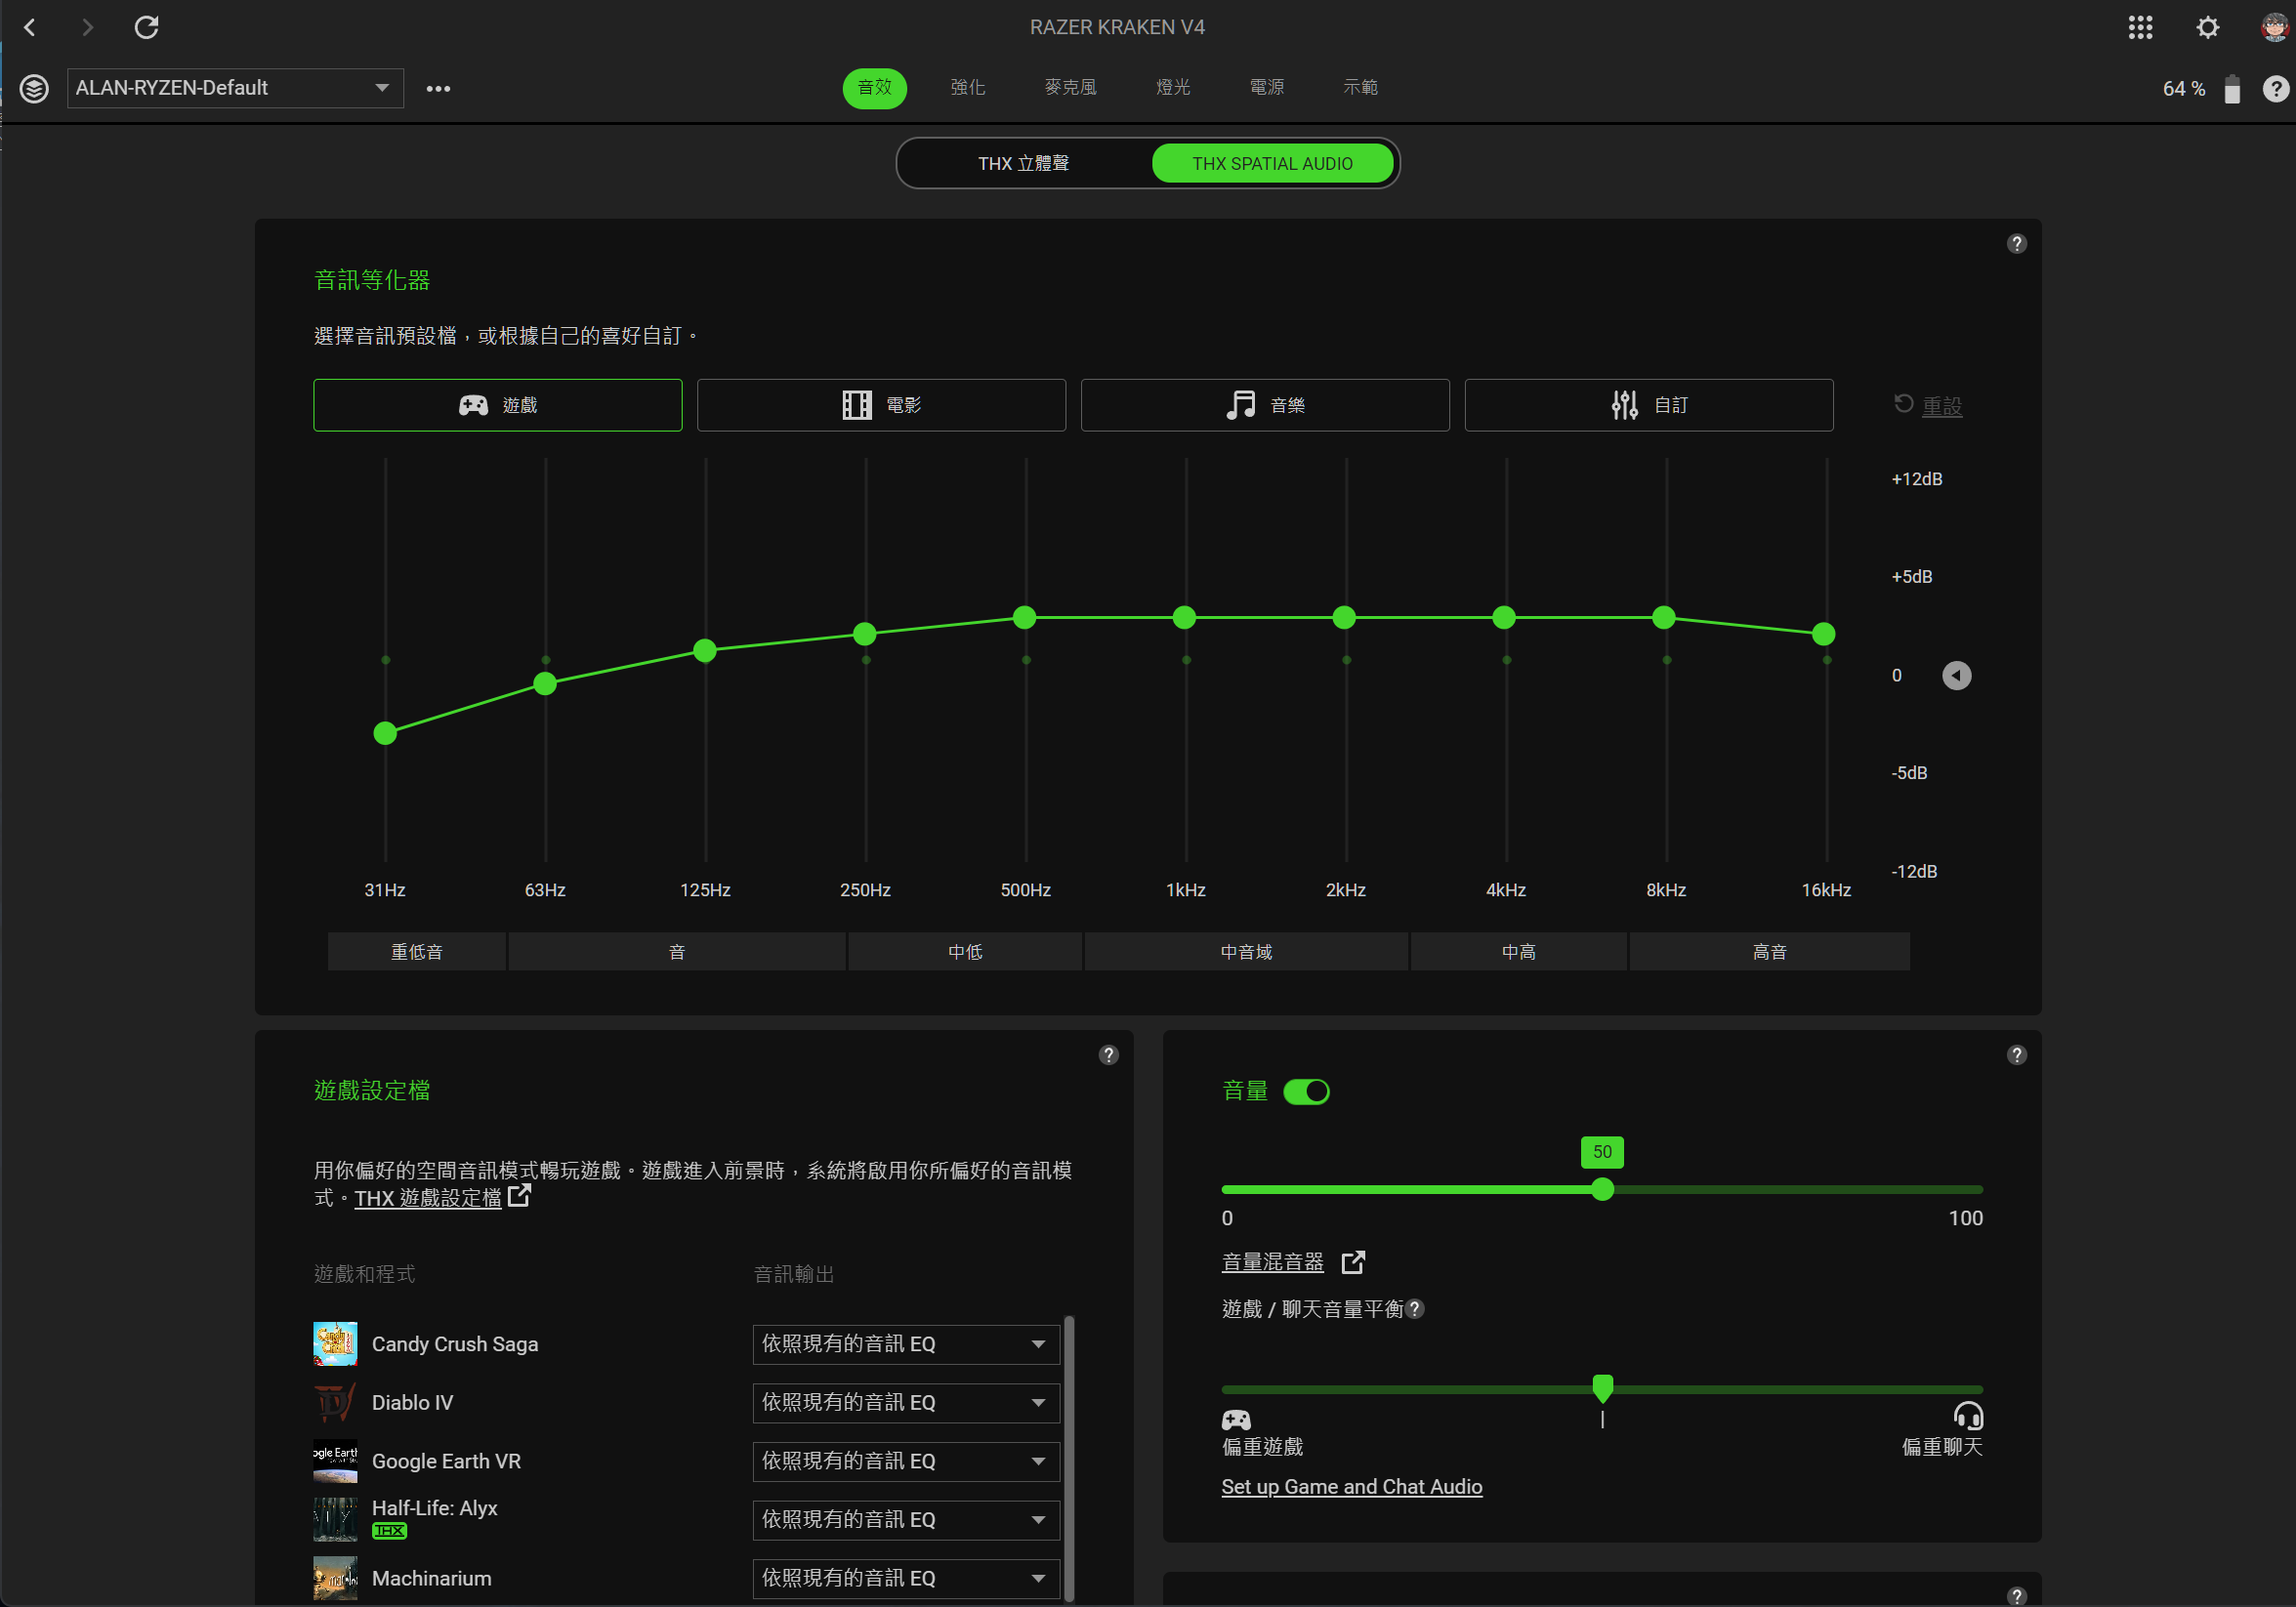Go back with the left arrow icon

click(30, 27)
